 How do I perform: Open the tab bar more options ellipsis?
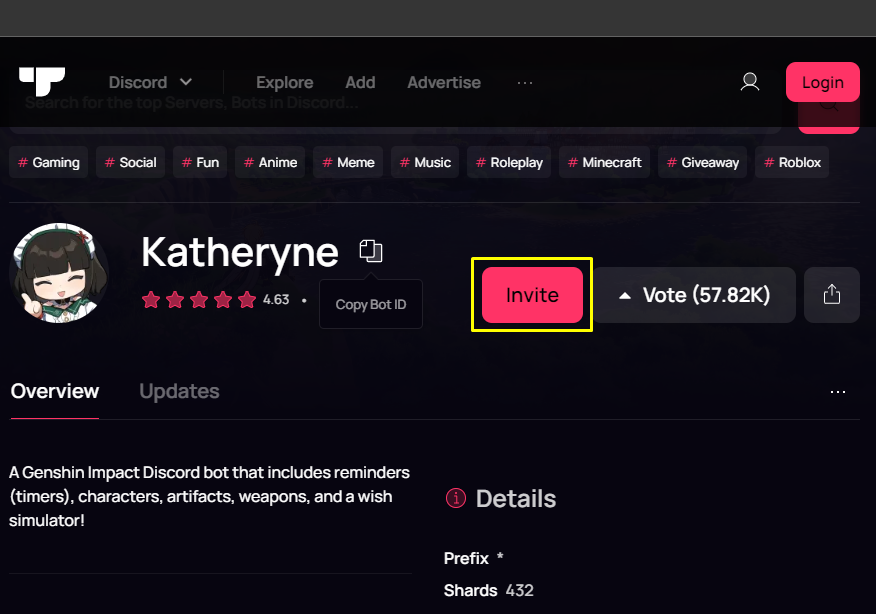coord(837,392)
